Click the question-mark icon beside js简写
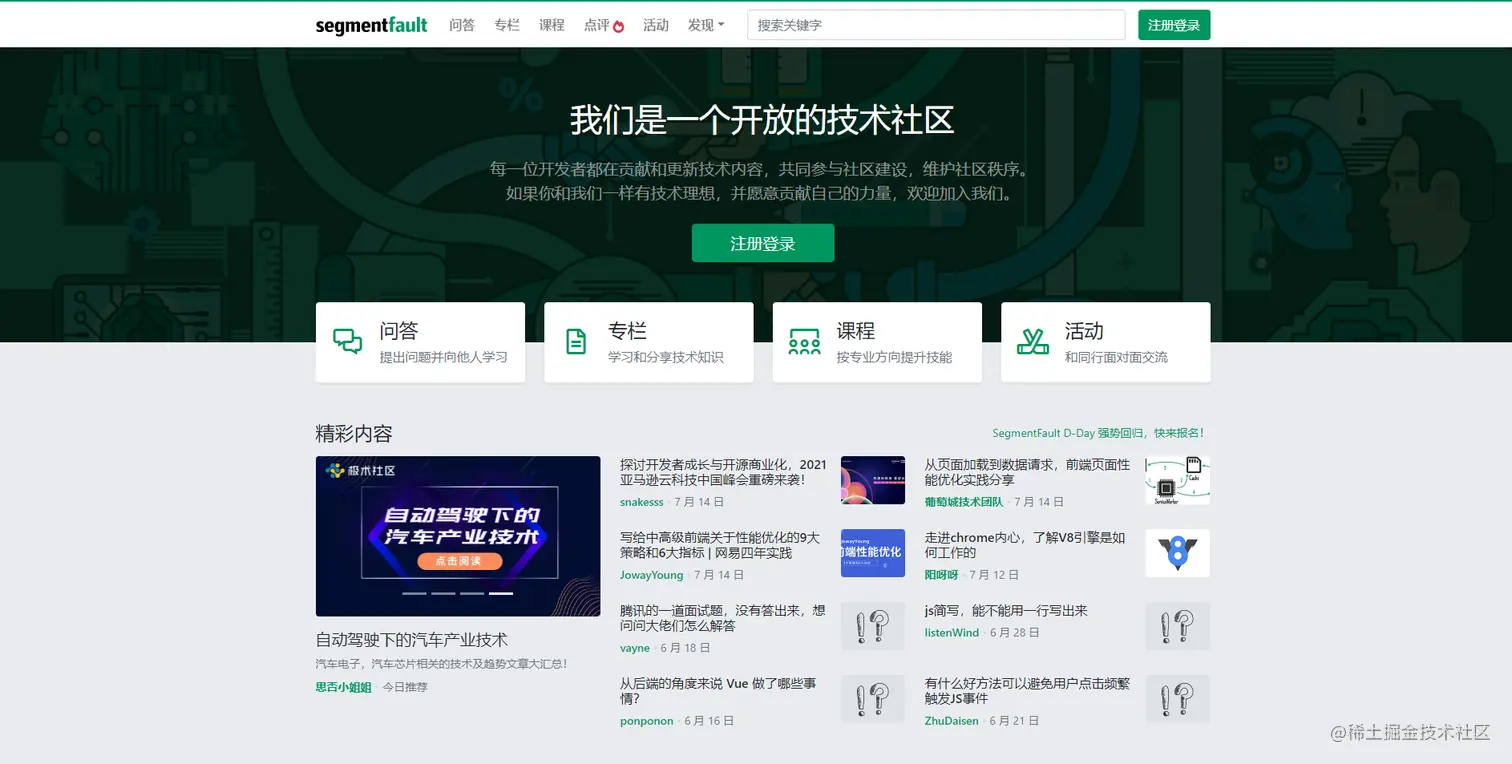The width and height of the screenshot is (1512, 764). tap(1178, 626)
